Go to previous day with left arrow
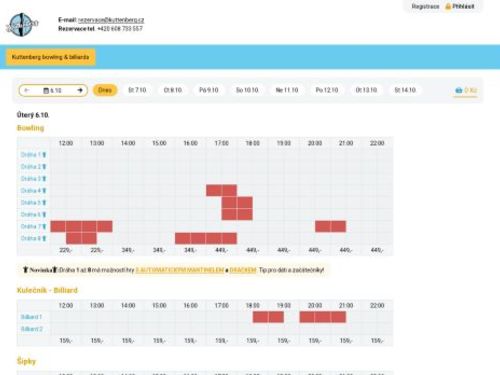 pyautogui.click(x=27, y=90)
